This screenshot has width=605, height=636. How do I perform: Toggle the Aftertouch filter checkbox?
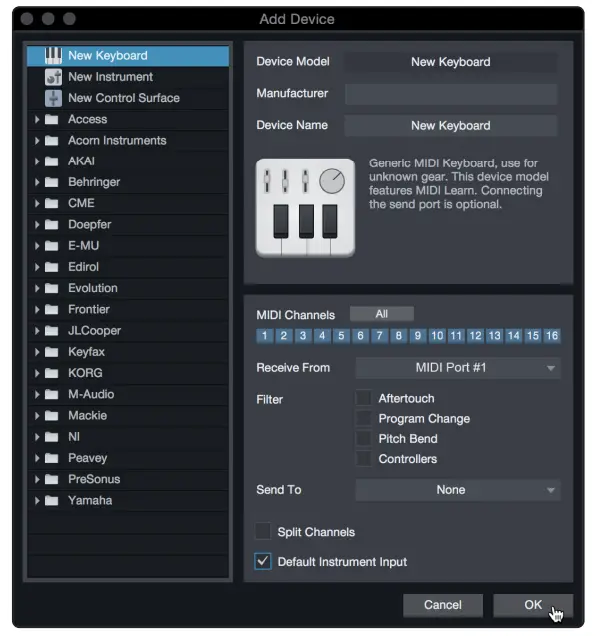pyautogui.click(x=363, y=398)
